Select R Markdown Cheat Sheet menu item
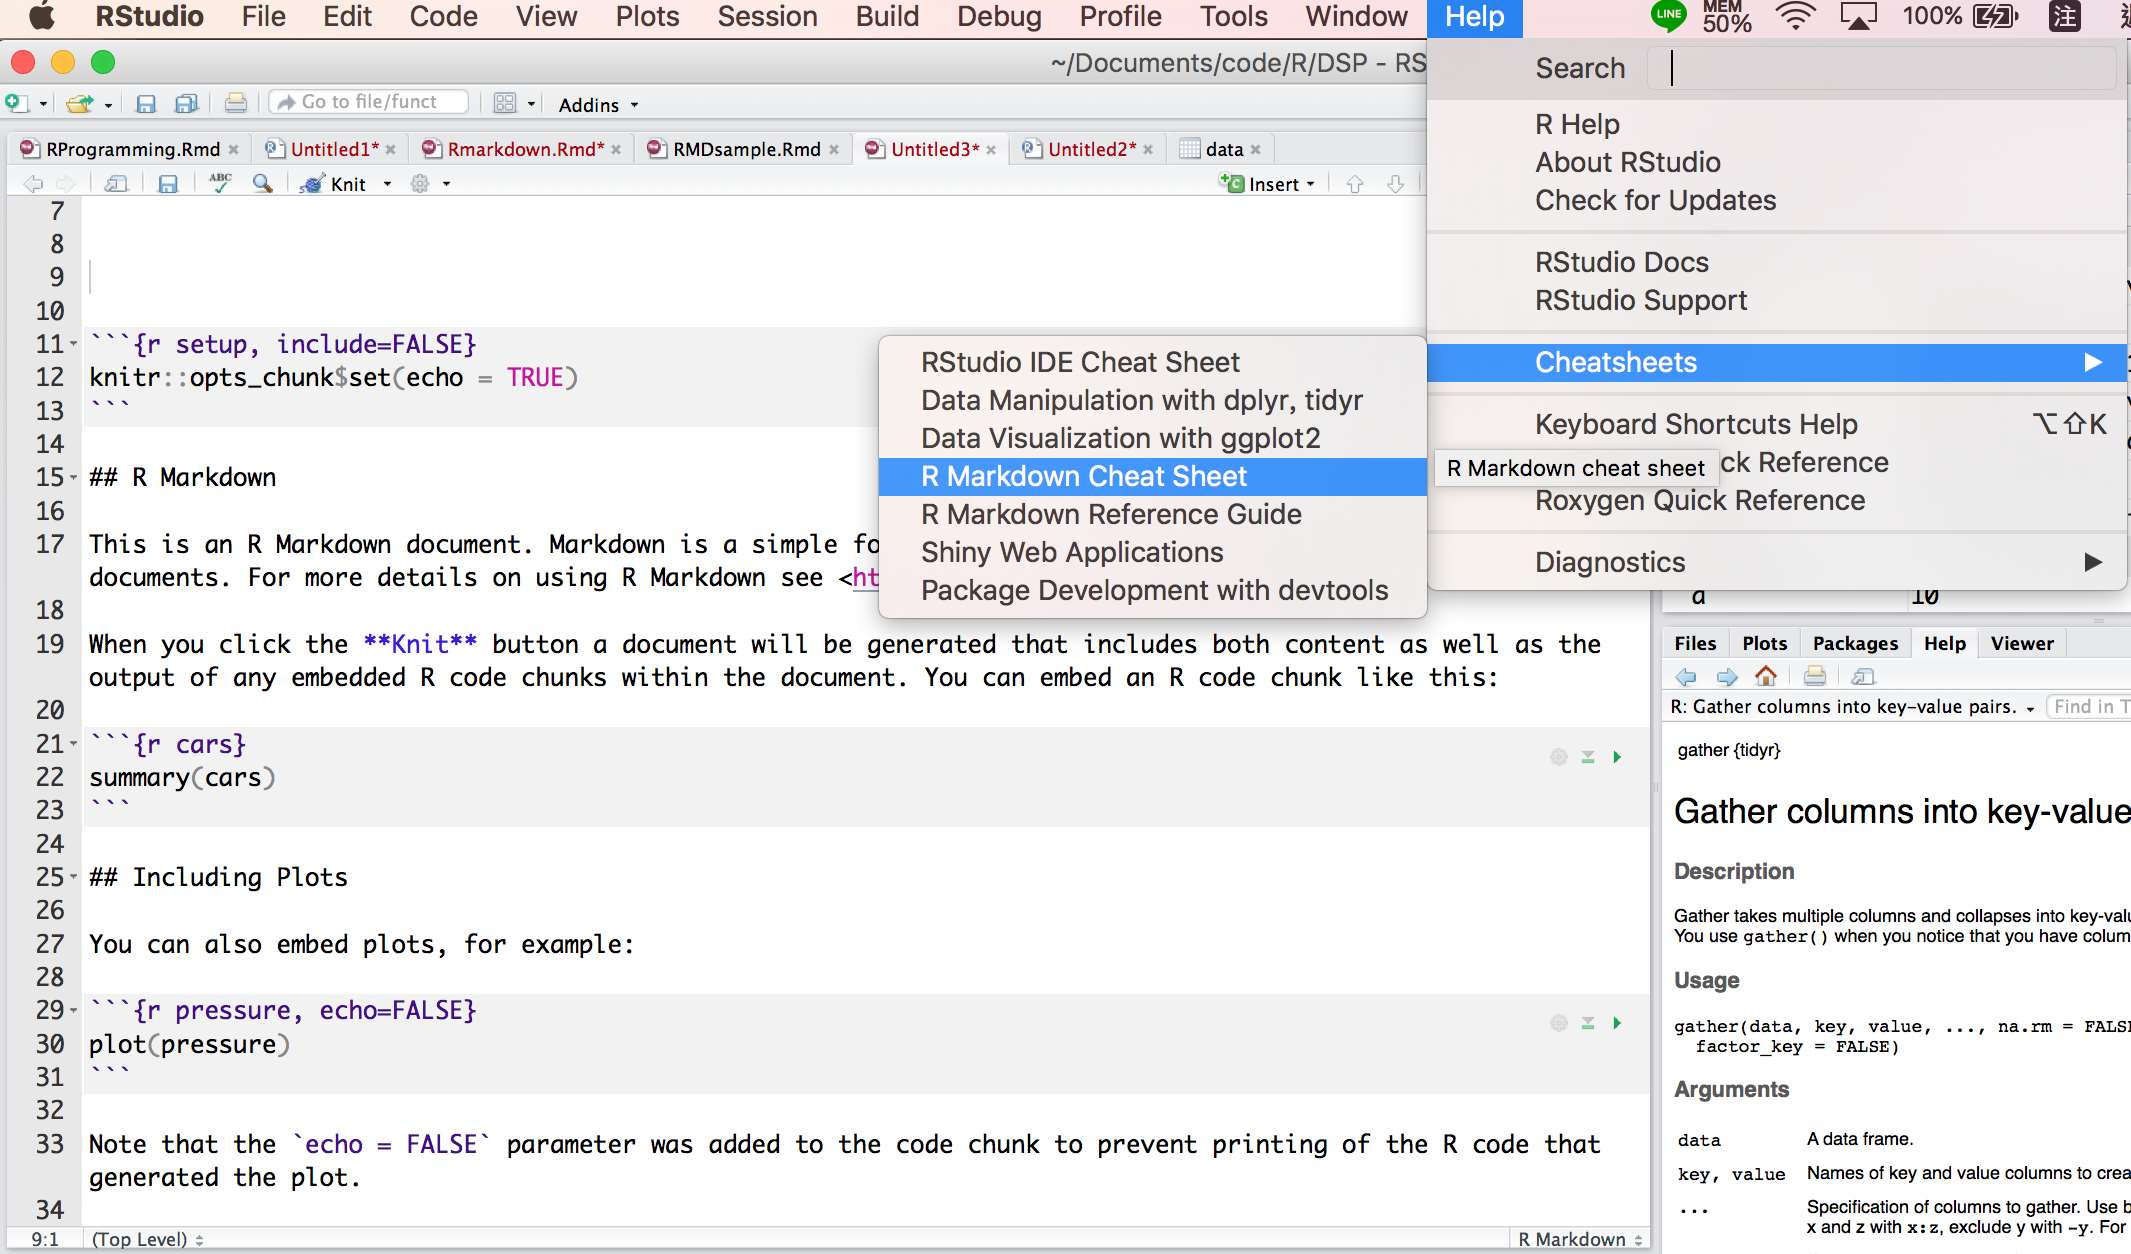Image resolution: width=2131 pixels, height=1254 pixels. 1152,476
